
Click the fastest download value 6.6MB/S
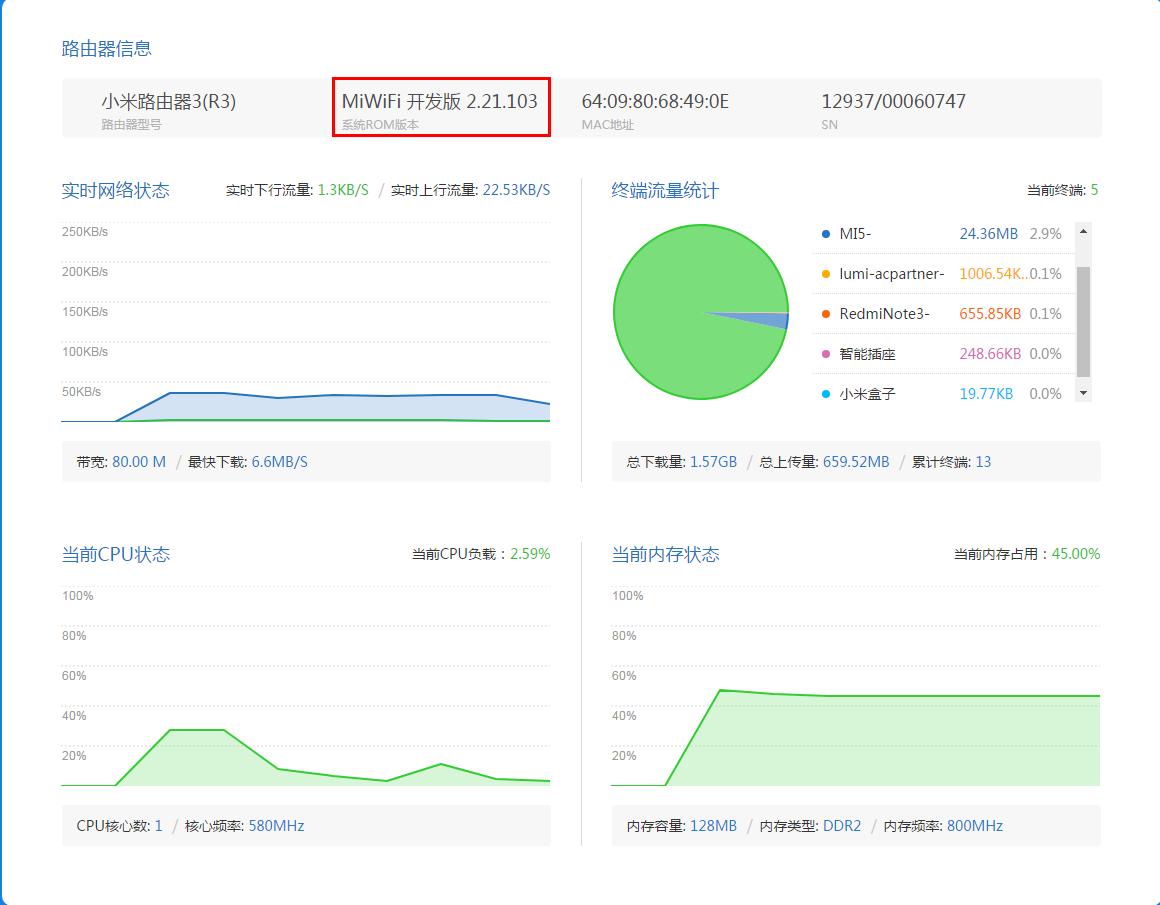(280, 462)
